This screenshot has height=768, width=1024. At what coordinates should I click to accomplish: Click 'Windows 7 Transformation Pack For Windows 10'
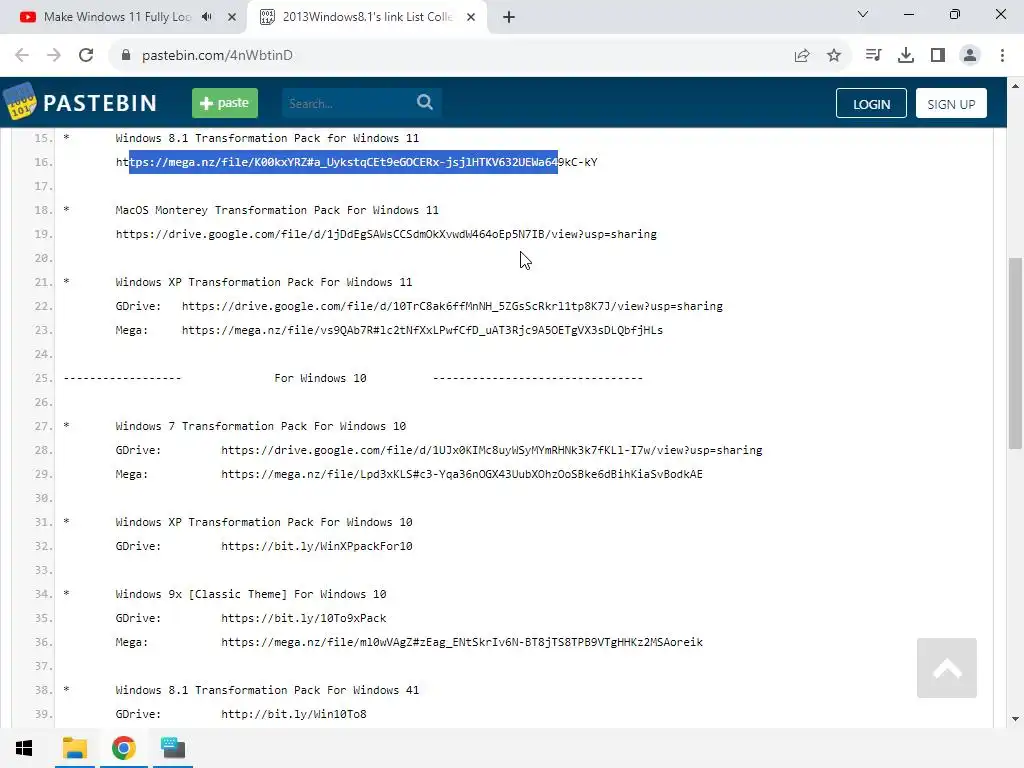[x=261, y=426]
